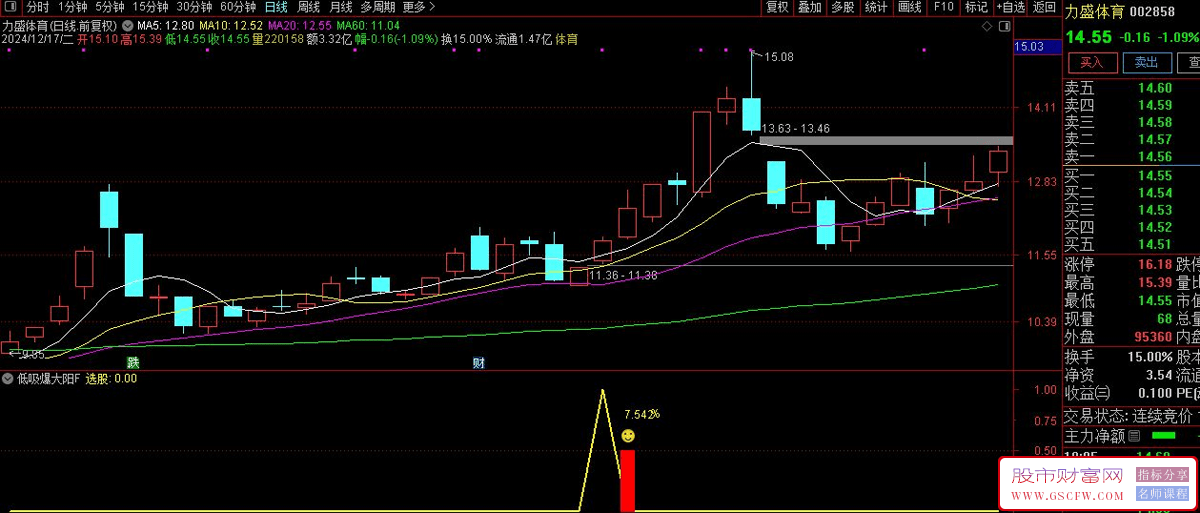1200x513 pixels.
Task: Switch to 周线 weekly chart
Action: tap(309, 6)
